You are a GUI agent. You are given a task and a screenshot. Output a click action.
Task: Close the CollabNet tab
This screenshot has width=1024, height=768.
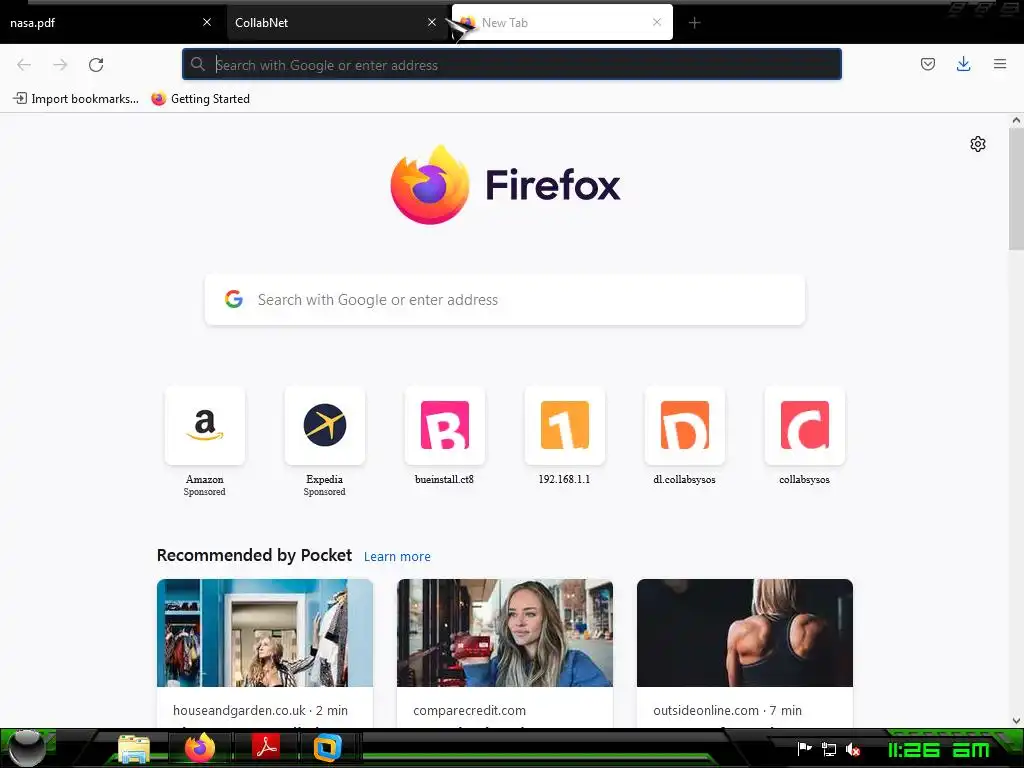click(432, 22)
